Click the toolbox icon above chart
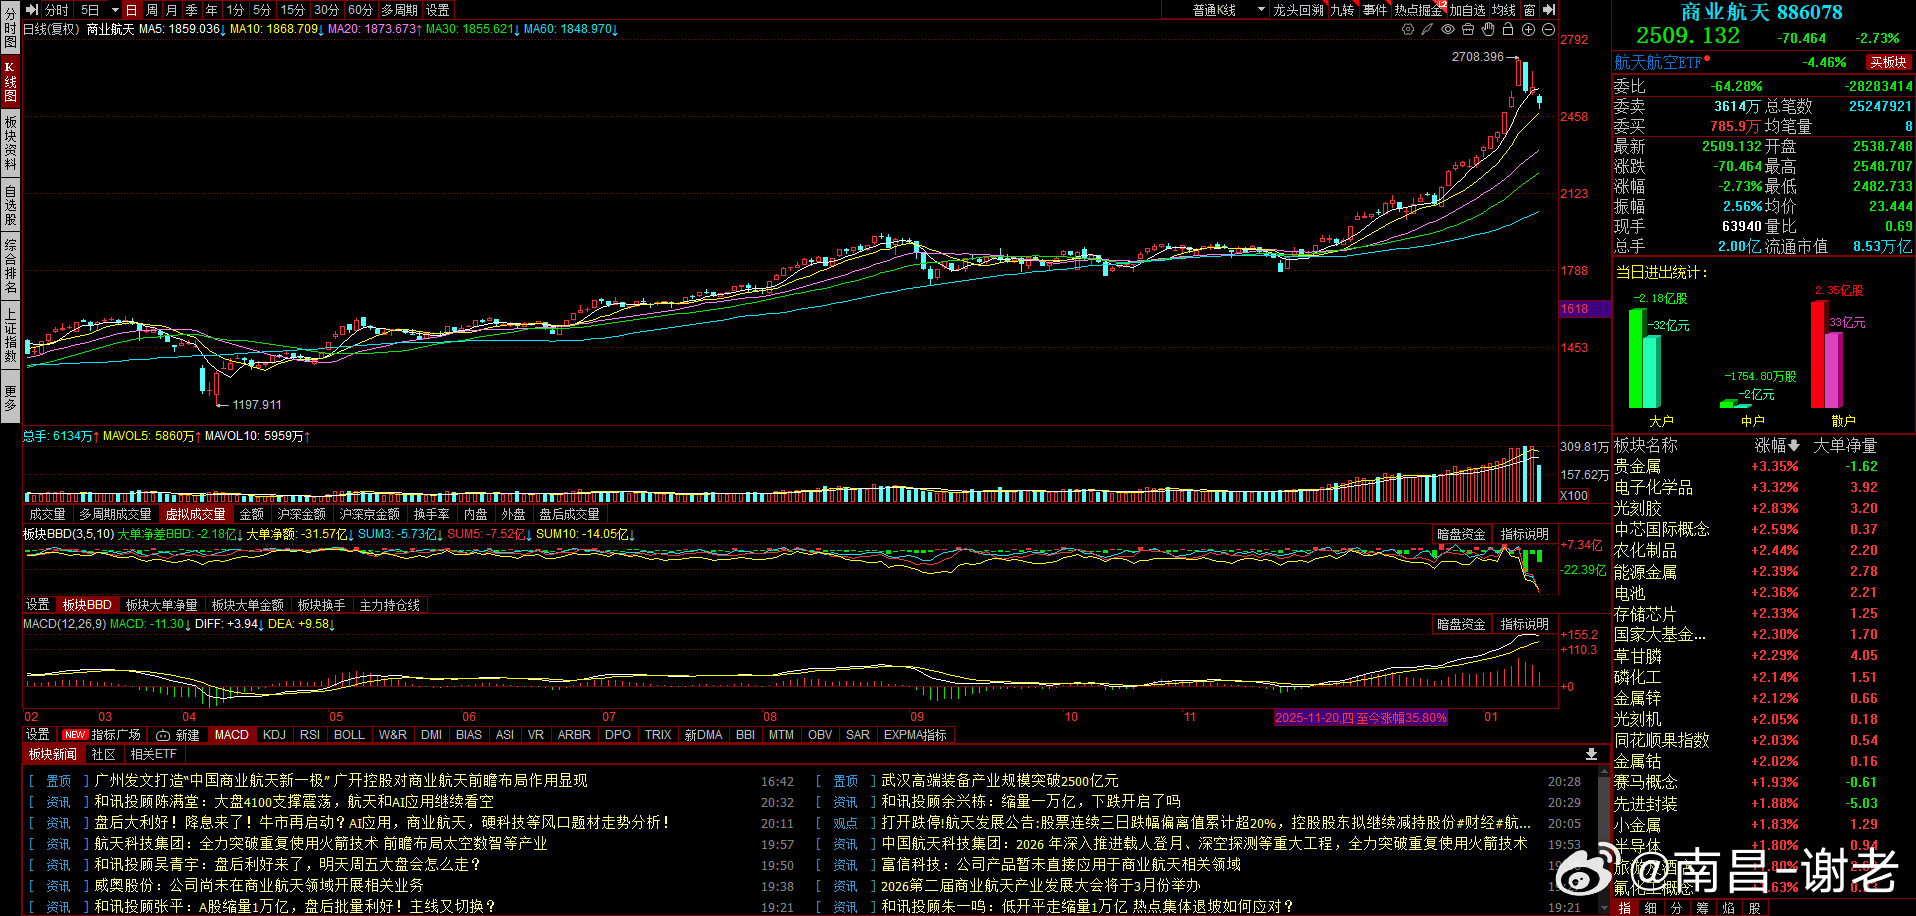The width and height of the screenshot is (1916, 916). click(1468, 30)
